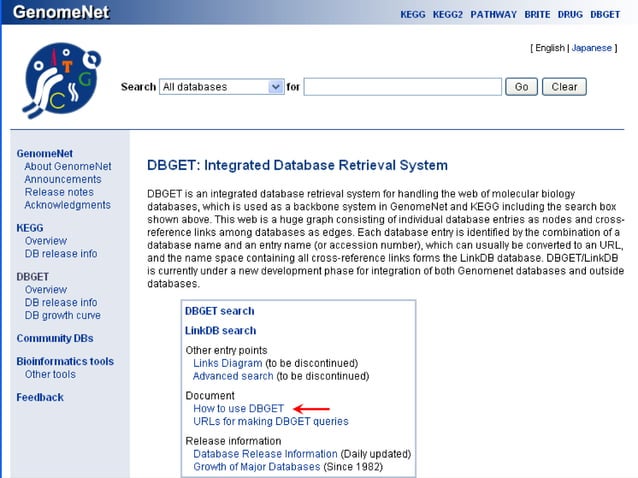The height and width of the screenshot is (478, 638).
Task: Open URLs for making DBGET queries
Action: 271,421
